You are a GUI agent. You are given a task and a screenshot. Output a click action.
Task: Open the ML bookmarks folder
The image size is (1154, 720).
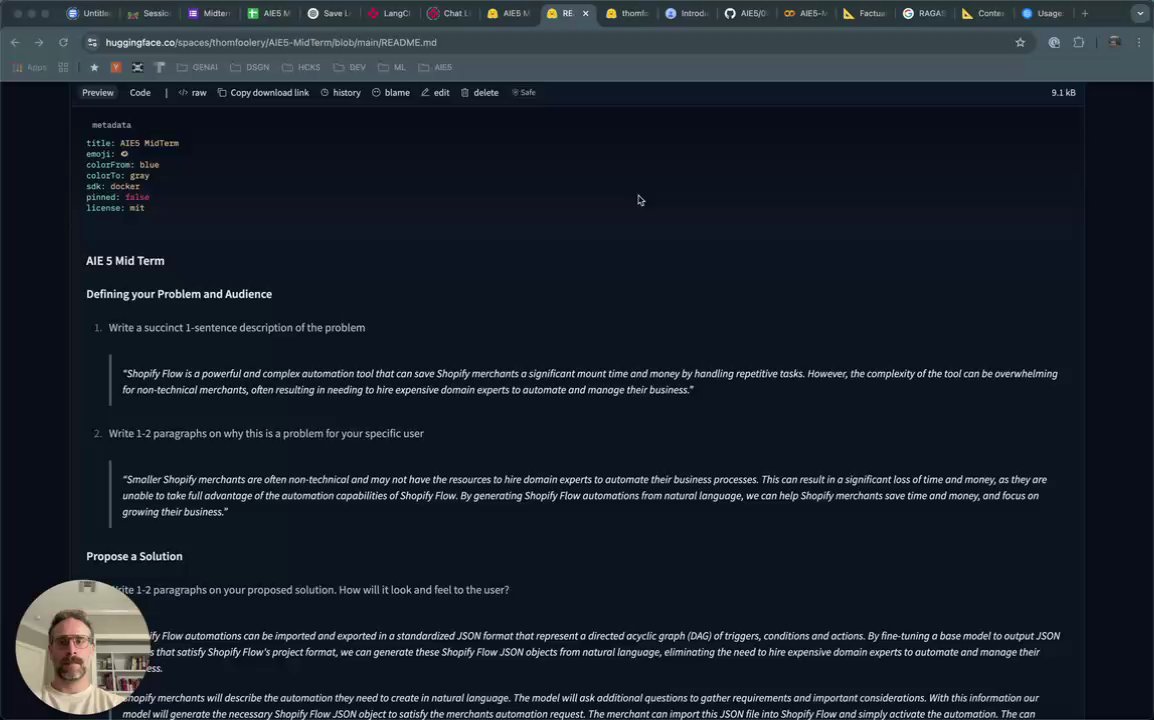tap(392, 67)
